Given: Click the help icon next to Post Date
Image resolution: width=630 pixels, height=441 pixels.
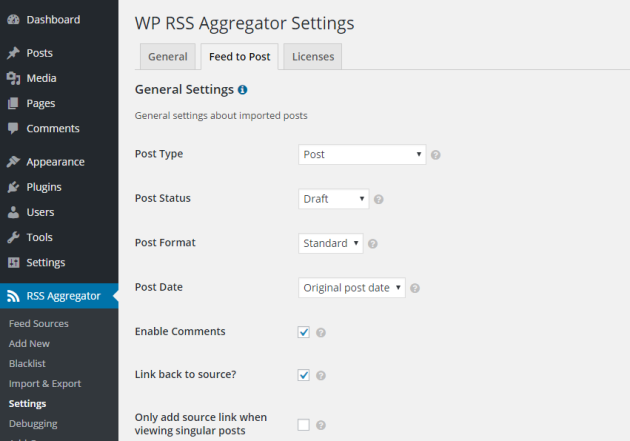Looking at the screenshot, I should tap(415, 288).
